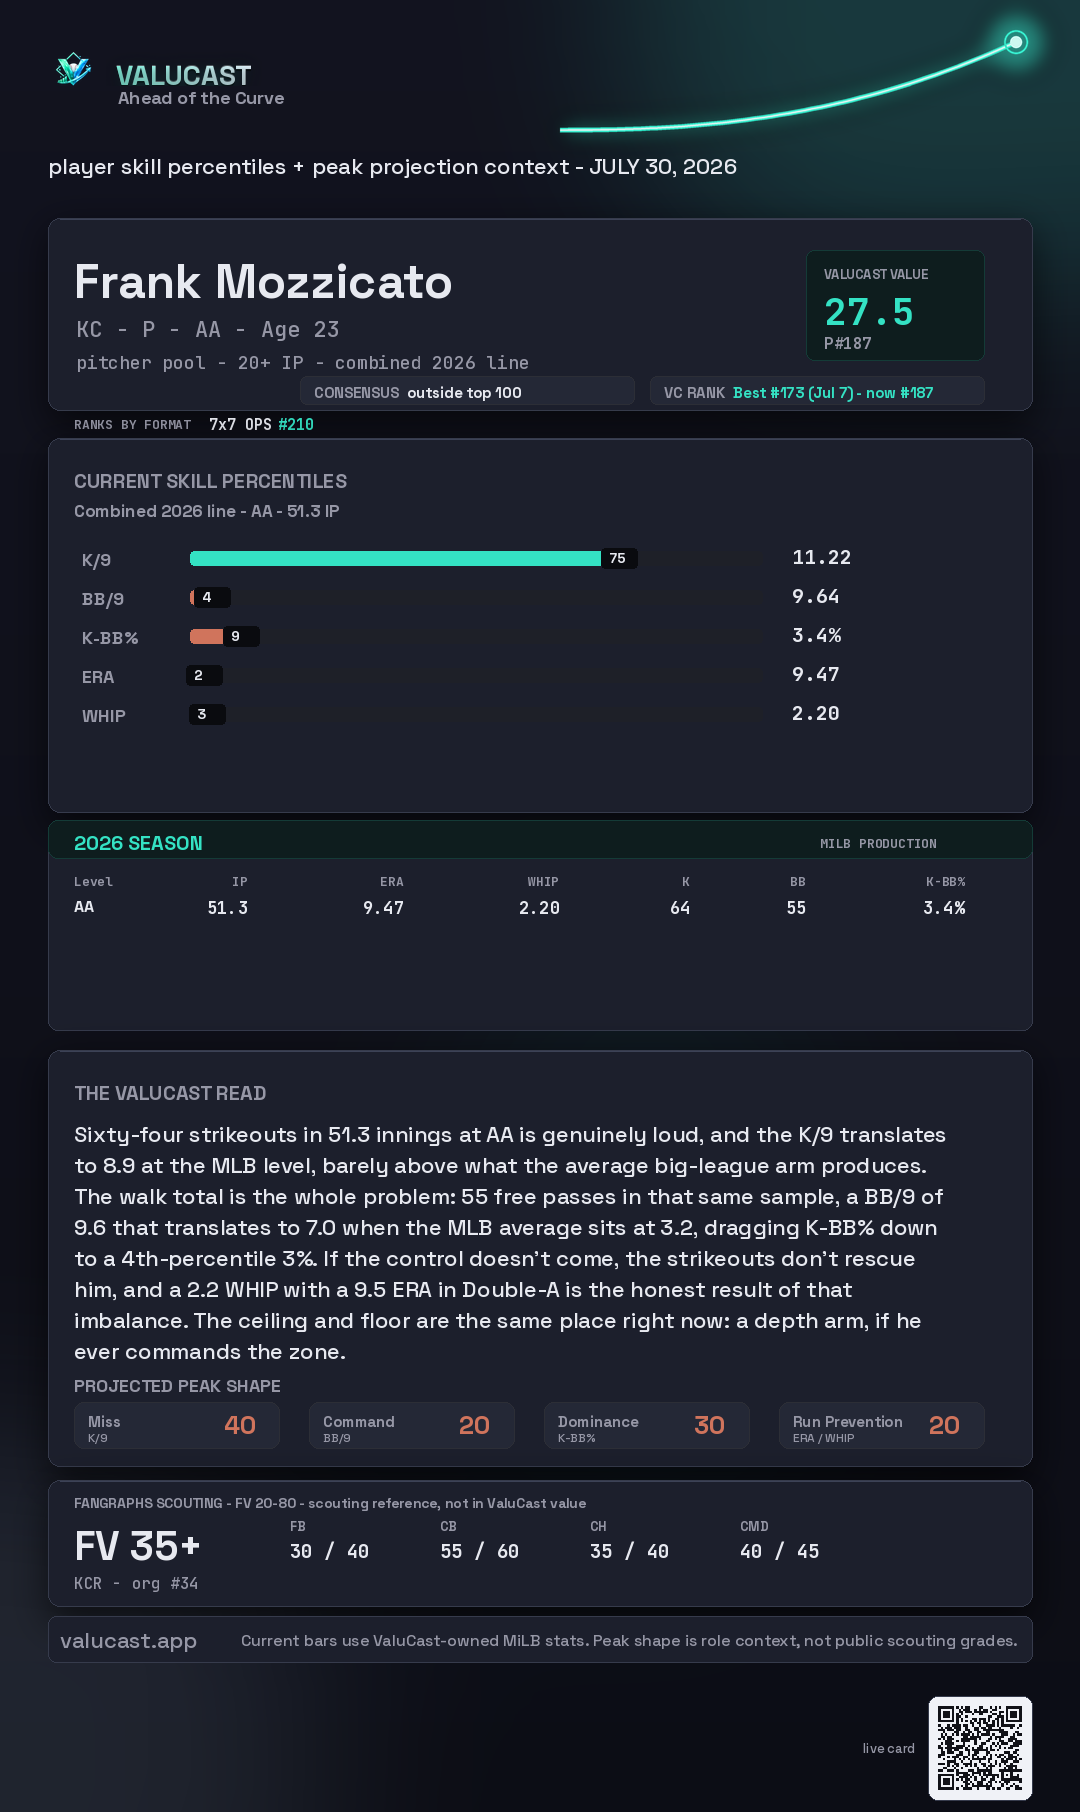Select the 7x7 OPS #210 format rank
The width and height of the screenshot is (1080, 1812).
pyautogui.click(x=261, y=424)
